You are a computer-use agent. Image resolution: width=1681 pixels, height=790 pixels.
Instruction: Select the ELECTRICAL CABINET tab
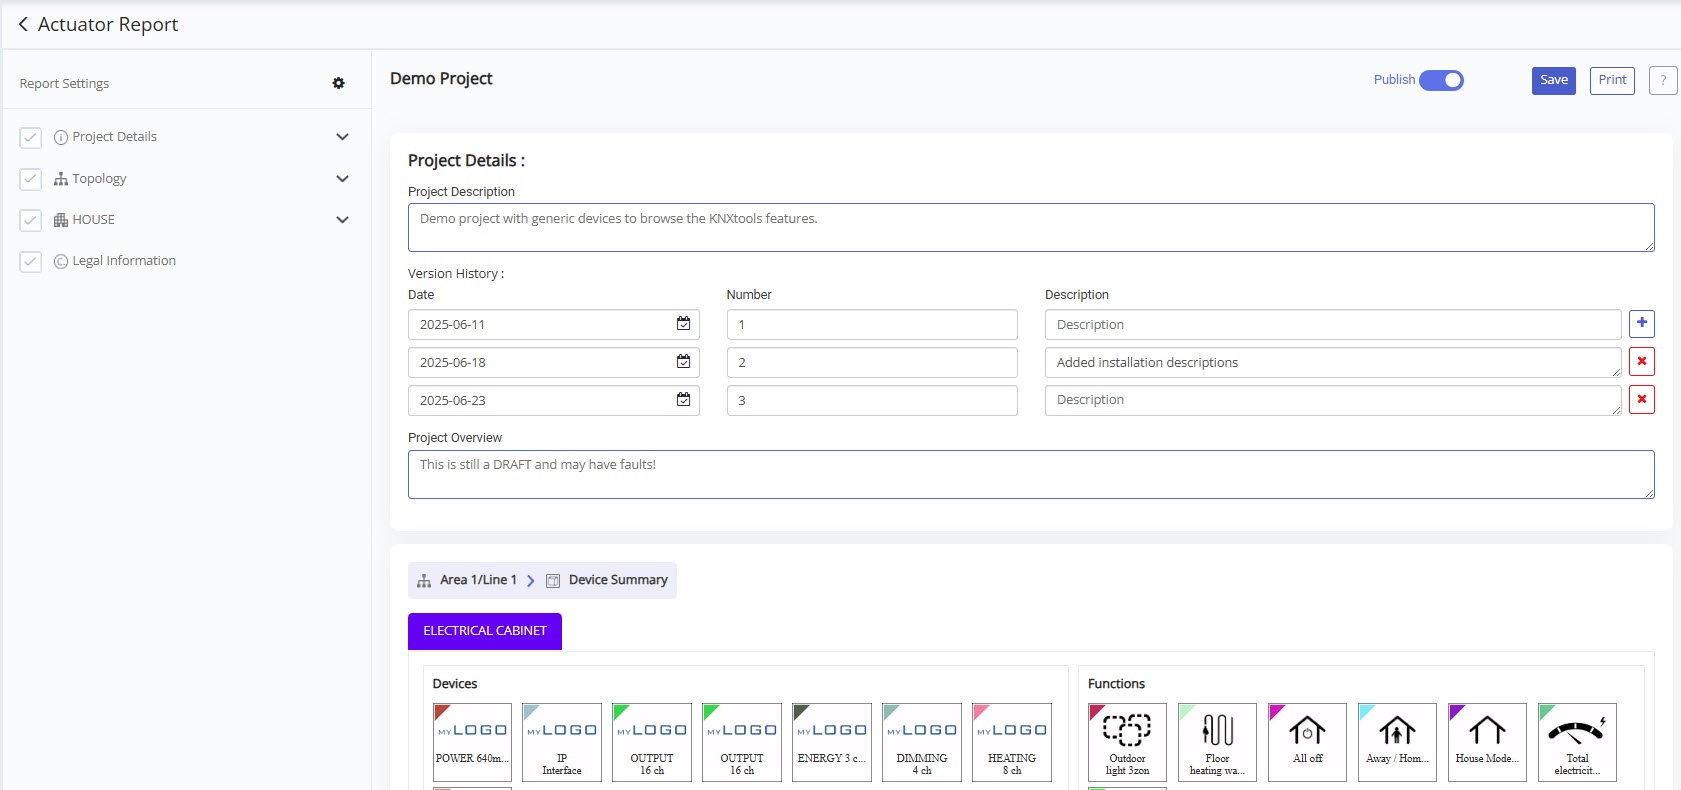(x=485, y=631)
